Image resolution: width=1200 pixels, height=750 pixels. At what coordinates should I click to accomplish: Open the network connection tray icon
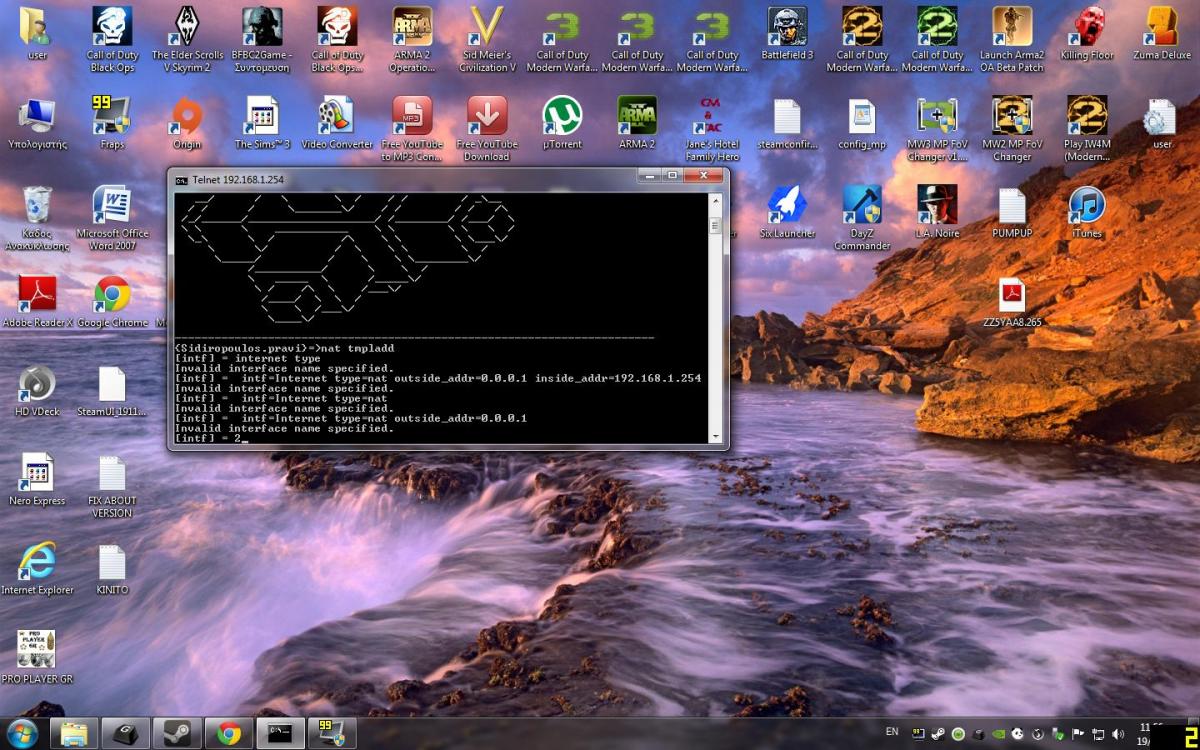pyautogui.click(x=1098, y=734)
